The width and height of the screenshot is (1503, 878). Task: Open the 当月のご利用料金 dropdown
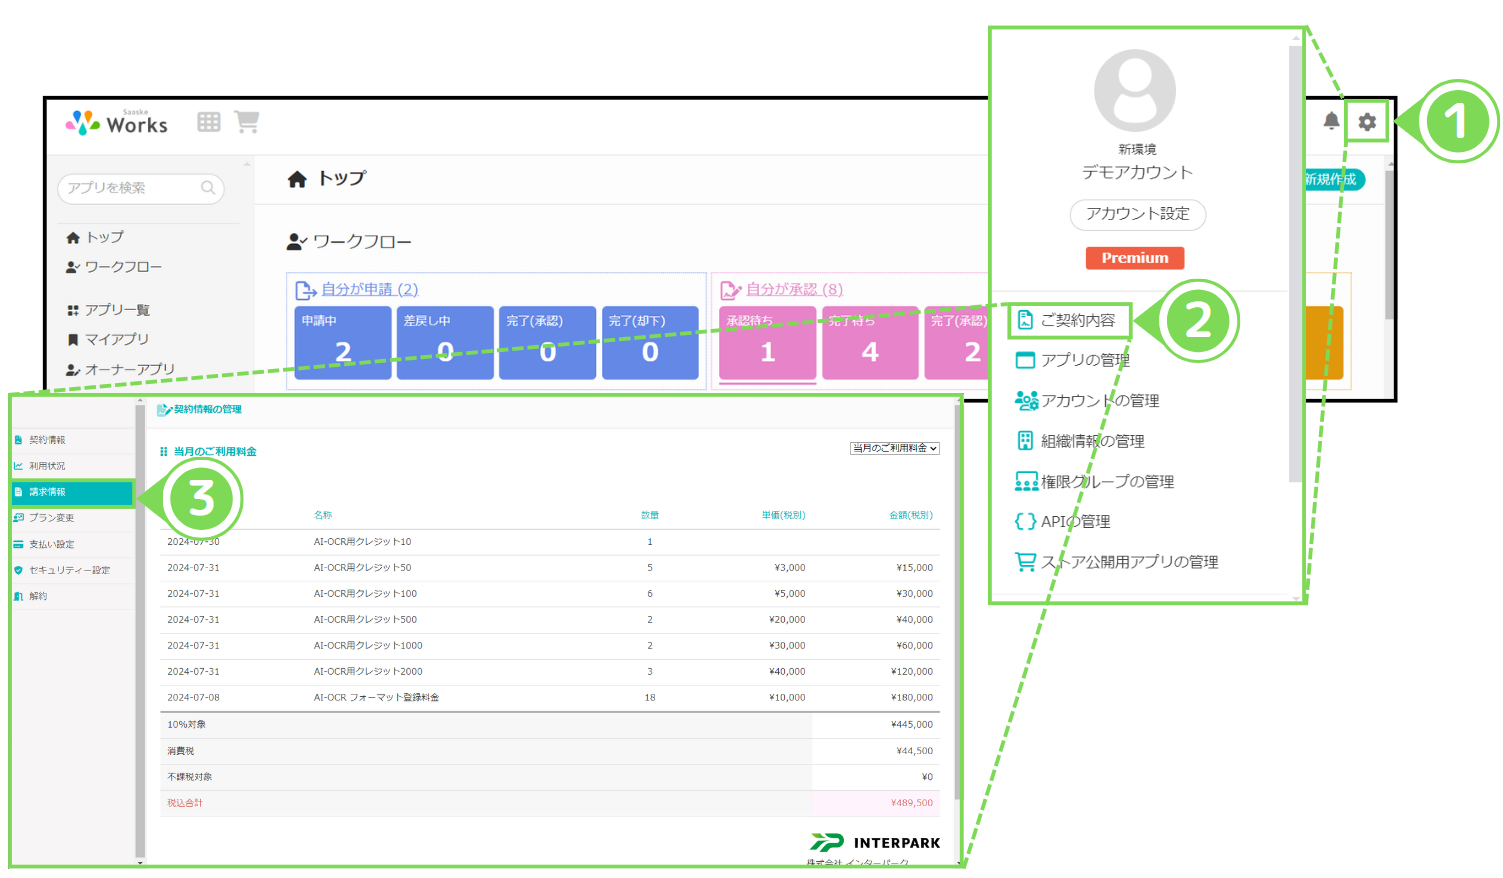click(x=893, y=448)
